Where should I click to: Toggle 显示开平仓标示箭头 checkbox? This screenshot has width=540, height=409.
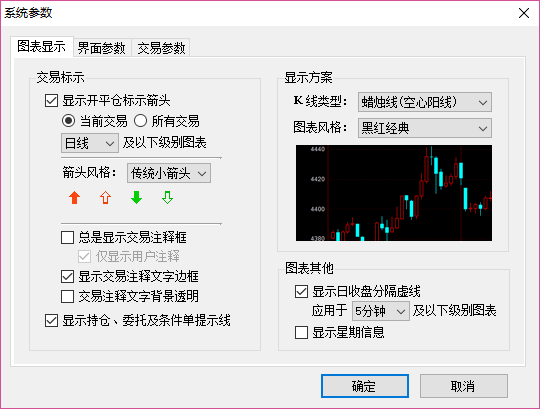click(51, 101)
